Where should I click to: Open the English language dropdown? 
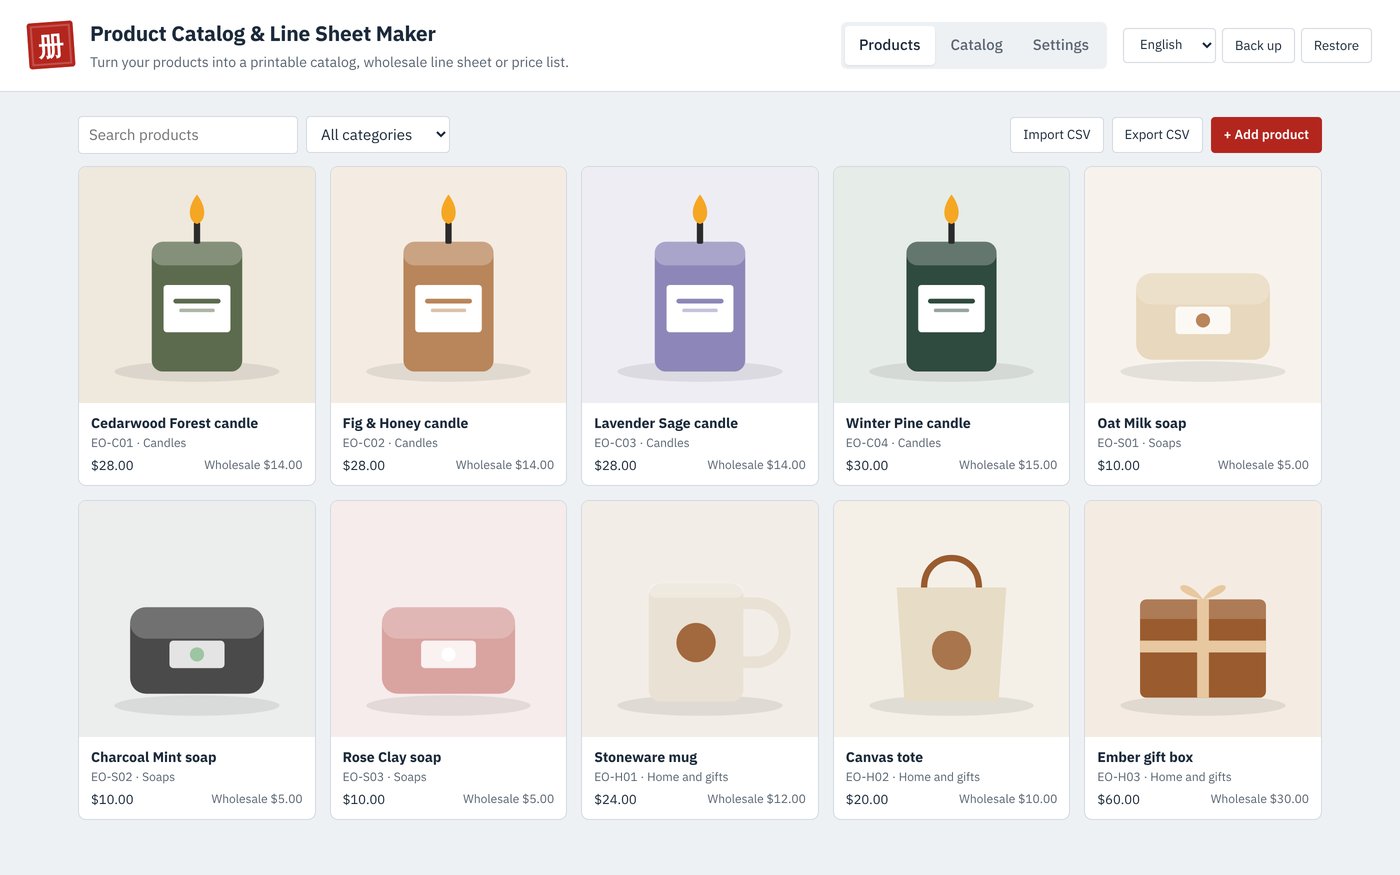tap(1169, 45)
